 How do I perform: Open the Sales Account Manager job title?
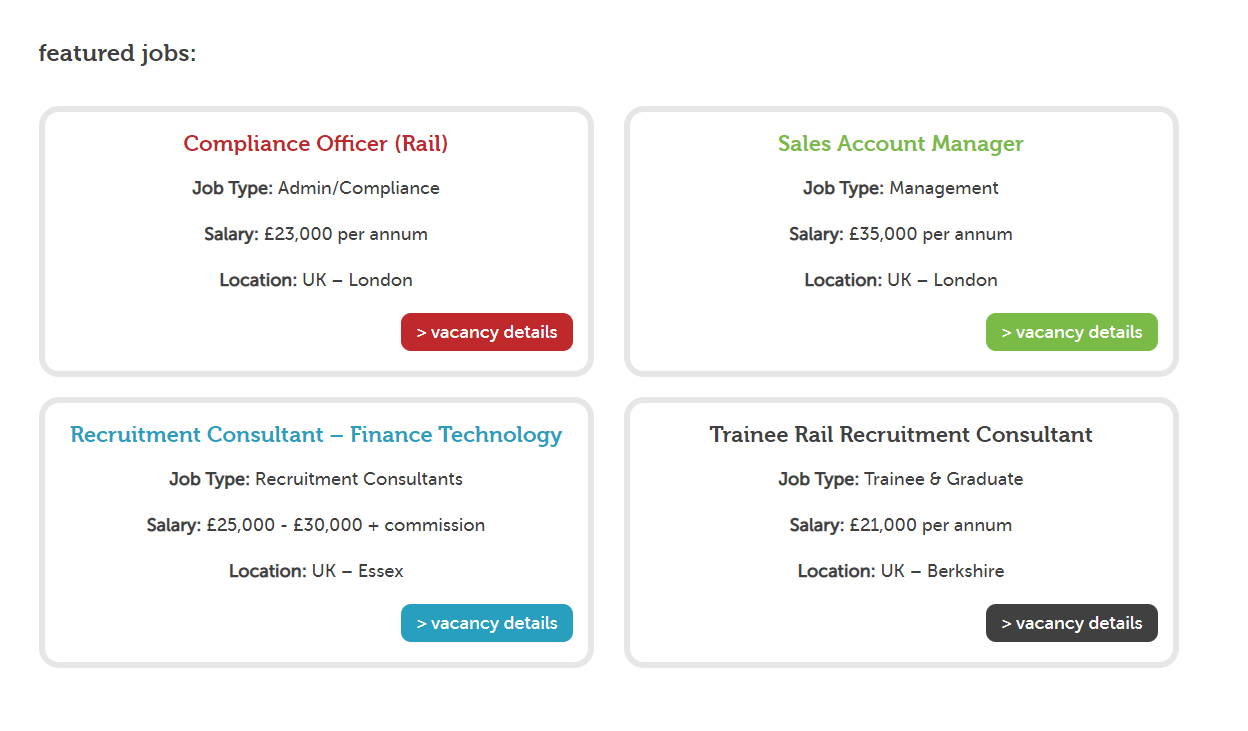pyautogui.click(x=900, y=144)
